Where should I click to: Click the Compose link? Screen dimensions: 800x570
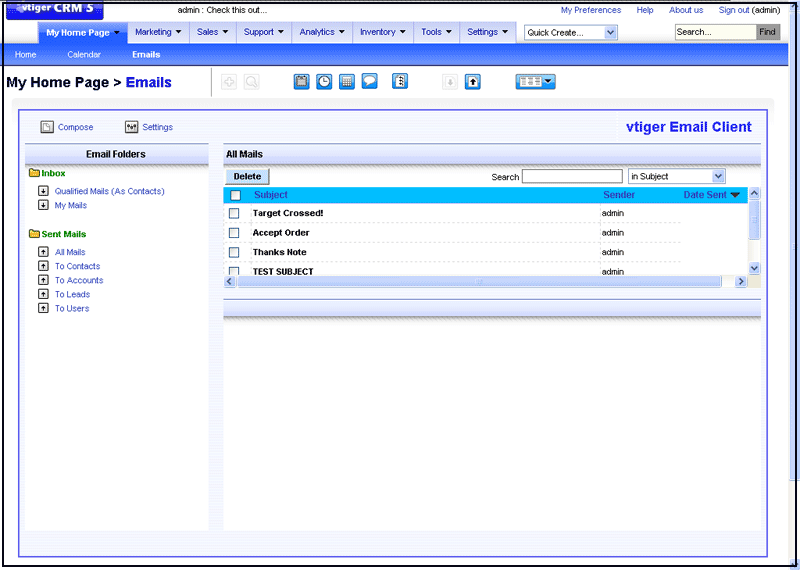76,127
